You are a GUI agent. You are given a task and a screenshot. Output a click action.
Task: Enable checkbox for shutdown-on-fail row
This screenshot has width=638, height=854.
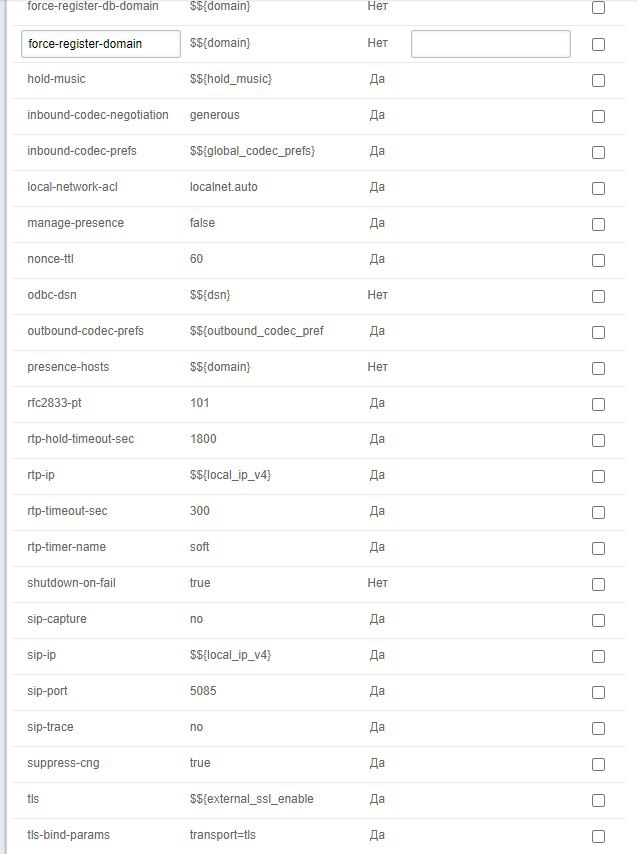tap(598, 584)
